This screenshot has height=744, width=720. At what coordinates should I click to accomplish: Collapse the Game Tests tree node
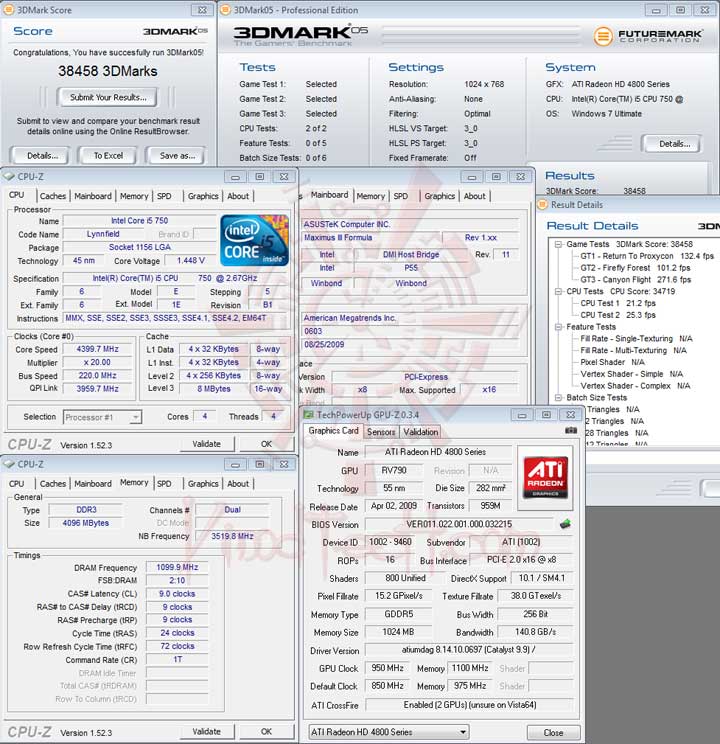click(x=558, y=244)
